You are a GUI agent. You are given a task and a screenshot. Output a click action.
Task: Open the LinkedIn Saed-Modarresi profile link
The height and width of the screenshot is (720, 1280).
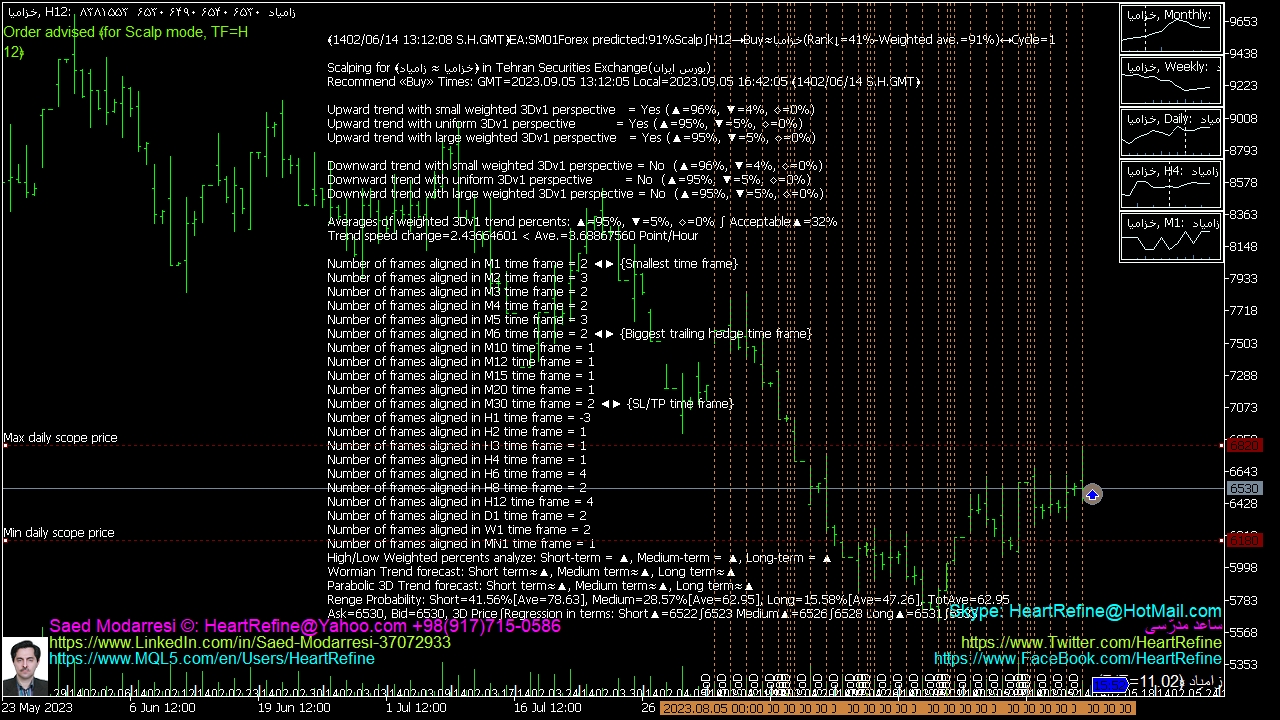pyautogui.click(x=250, y=642)
